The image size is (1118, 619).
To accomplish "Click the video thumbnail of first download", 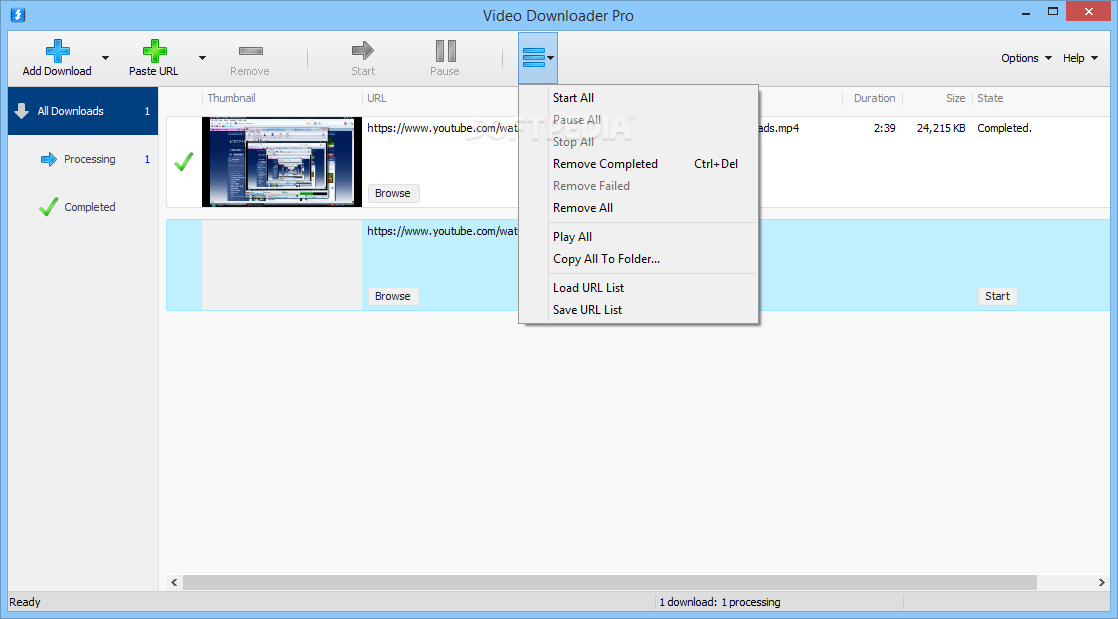I will (282, 162).
